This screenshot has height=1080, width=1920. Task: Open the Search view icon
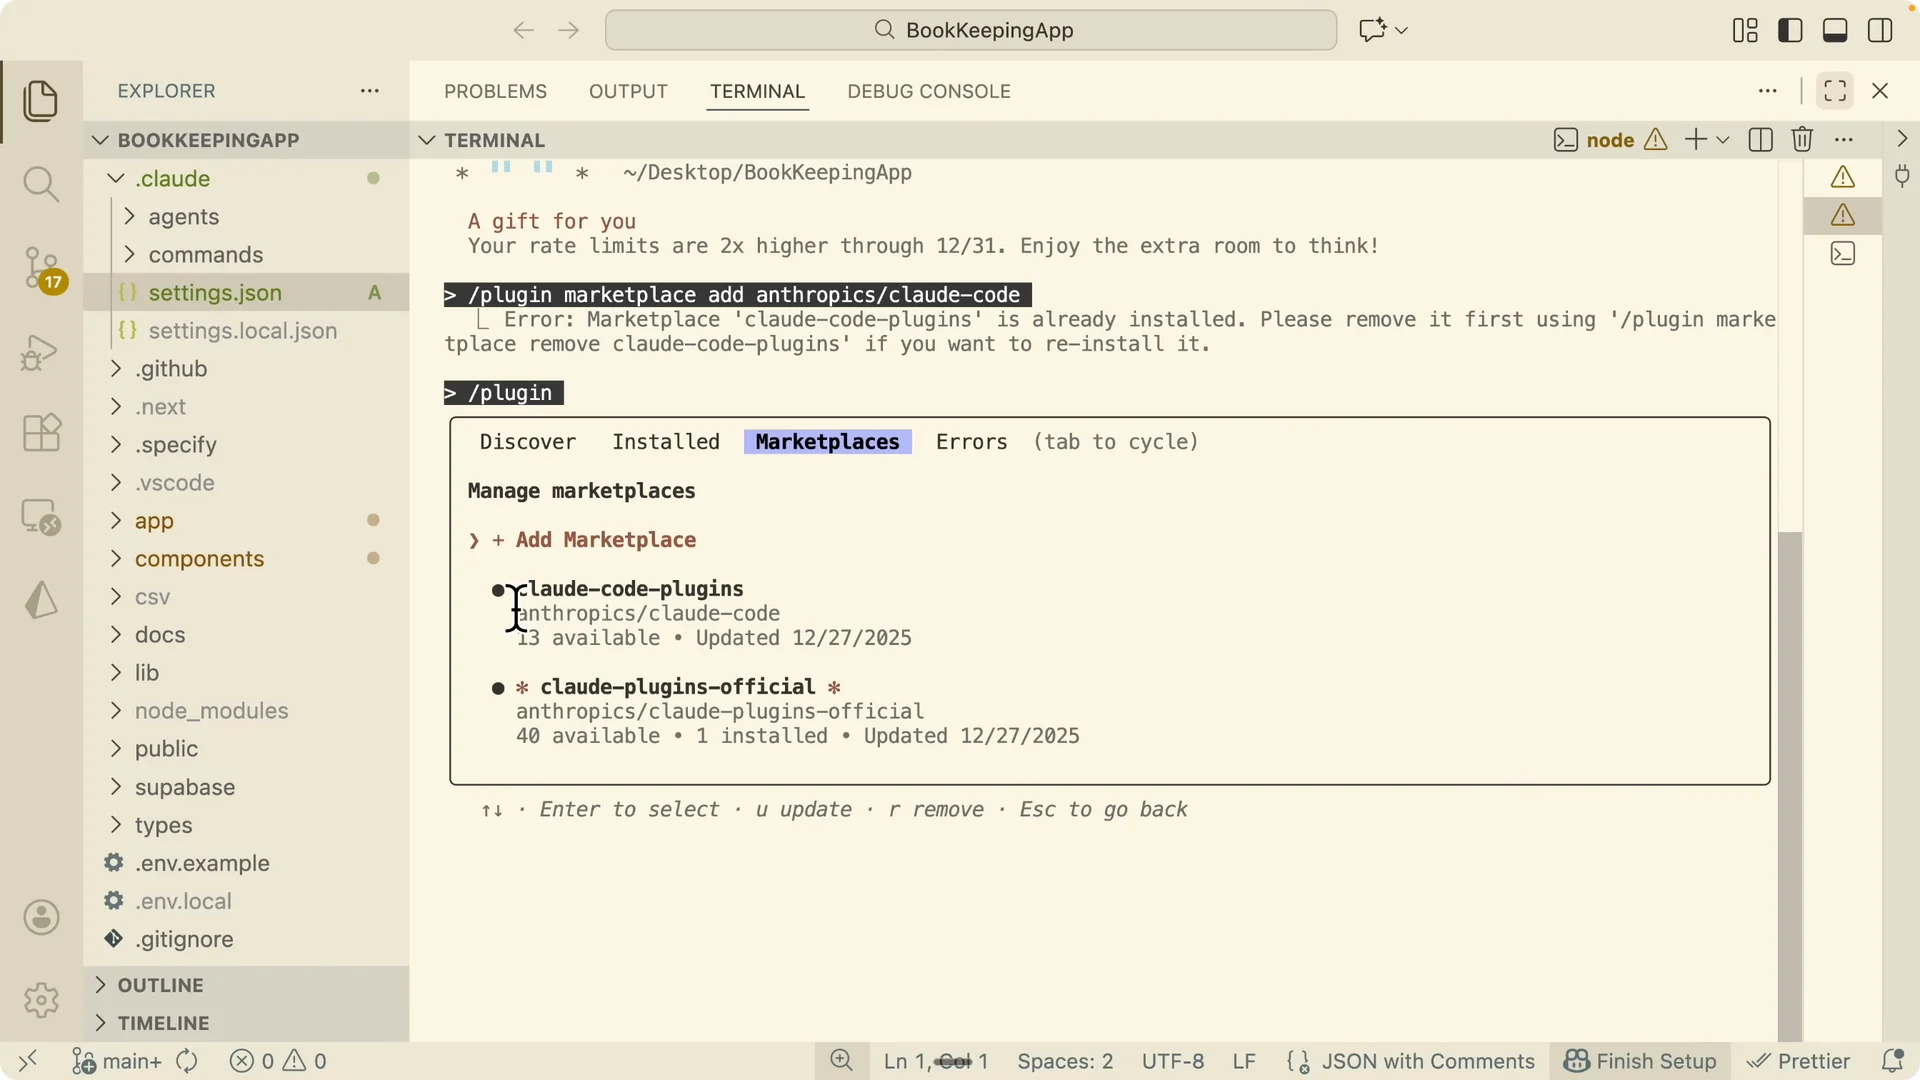[41, 184]
